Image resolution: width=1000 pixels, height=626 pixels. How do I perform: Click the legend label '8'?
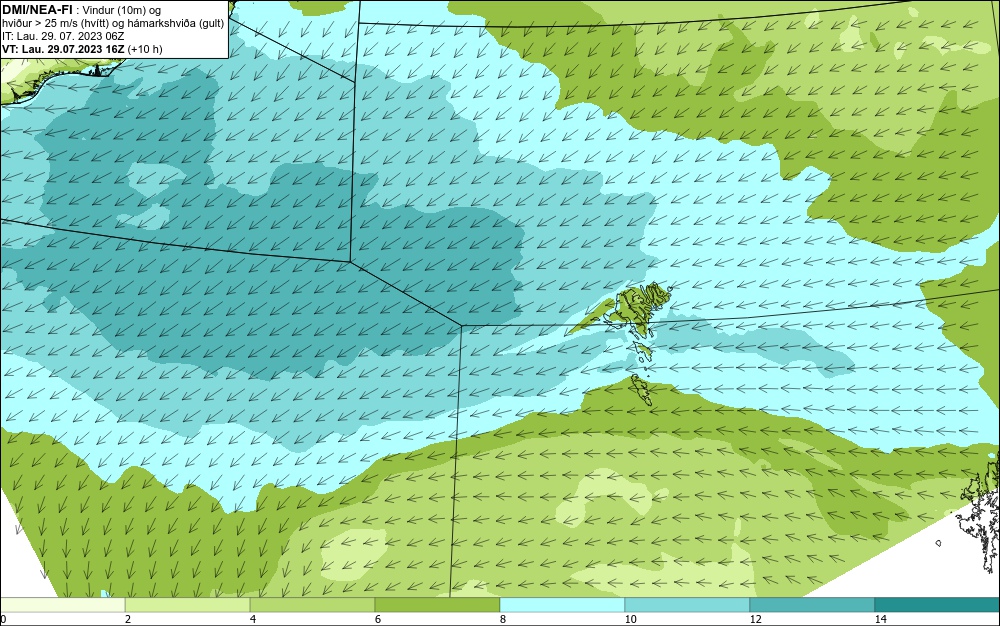503,619
